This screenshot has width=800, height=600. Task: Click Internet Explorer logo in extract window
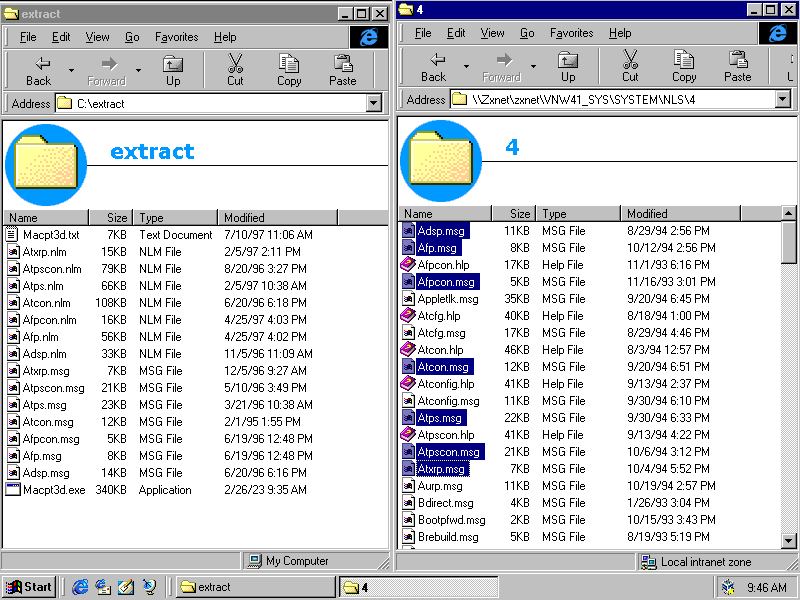(x=368, y=37)
